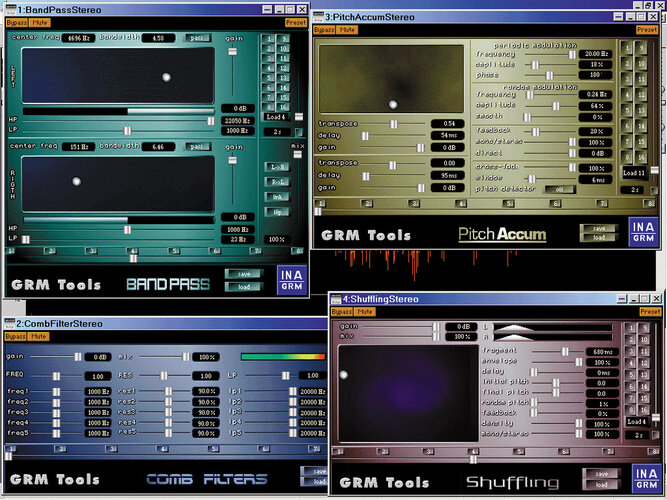Open system menu icon of 2:CombFilterStereo title bar
Image resolution: width=667 pixels, height=500 pixels.
click(x=9, y=323)
